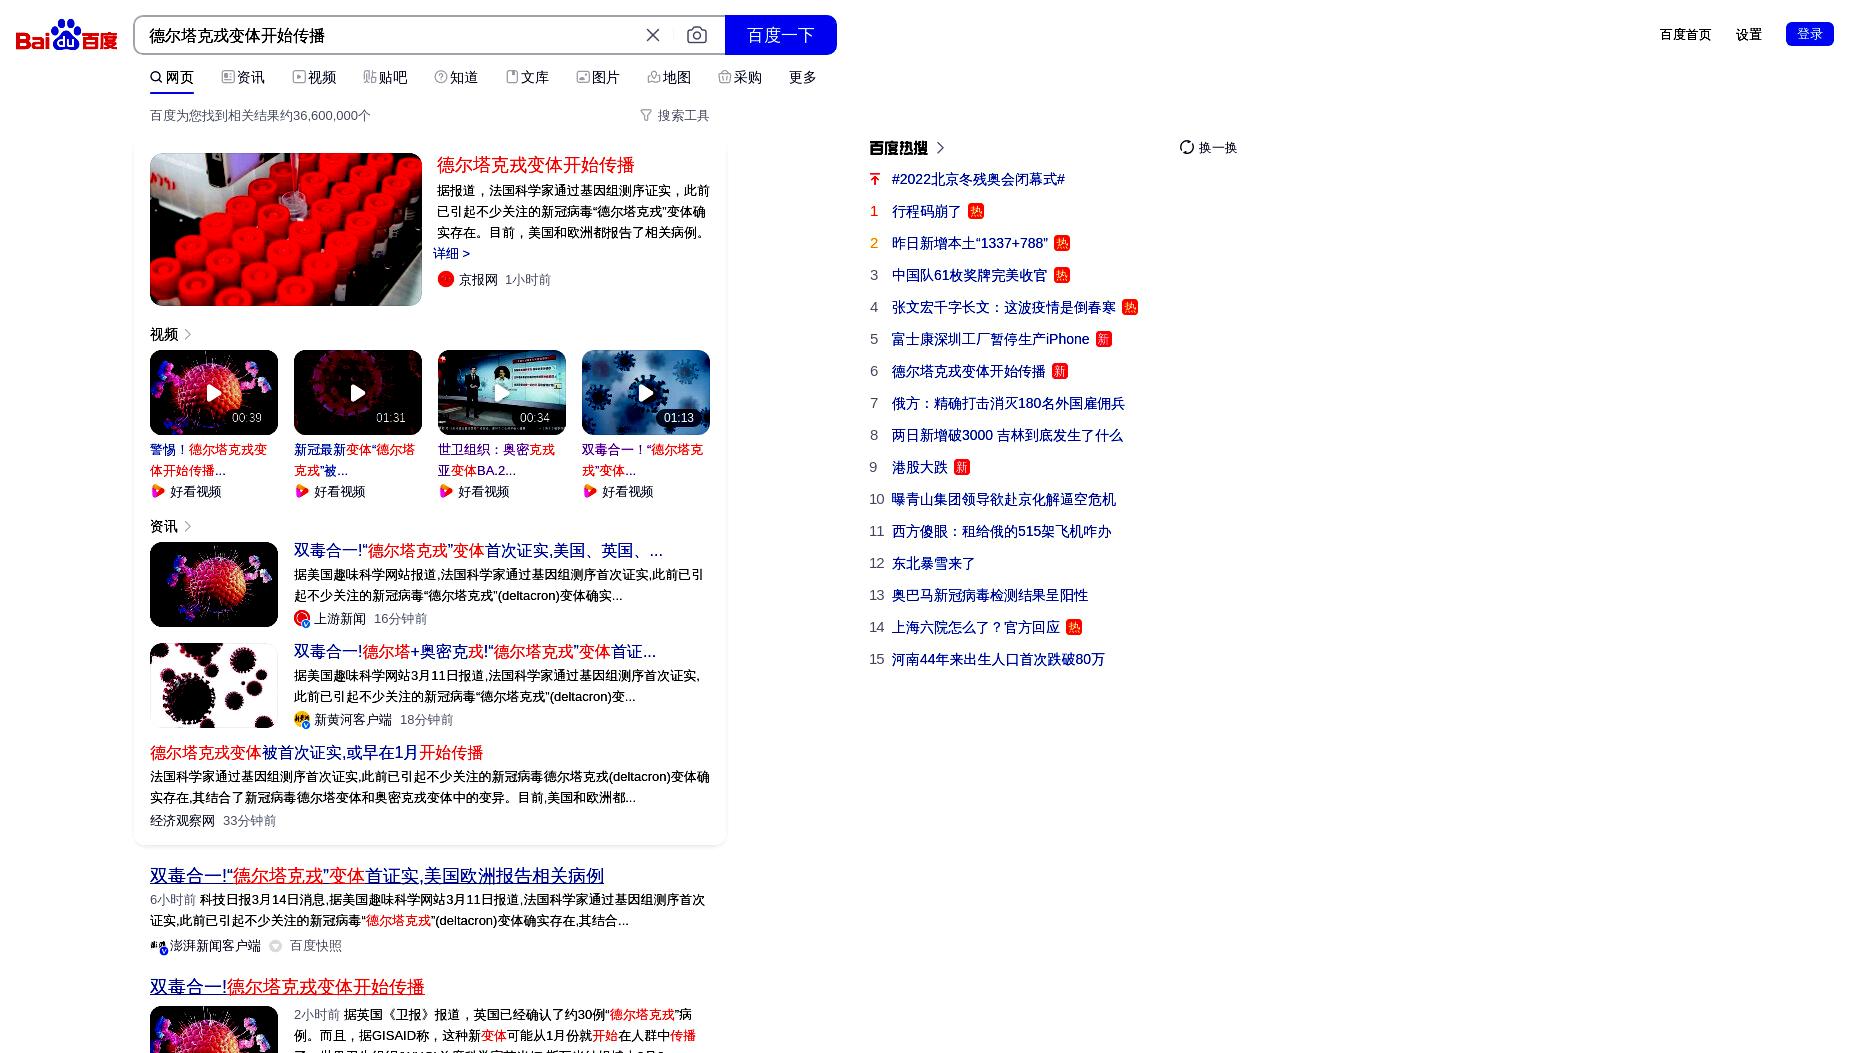This screenshot has width=1858, height=1053.
Task: Expand the 更多 menu
Action: (x=803, y=77)
